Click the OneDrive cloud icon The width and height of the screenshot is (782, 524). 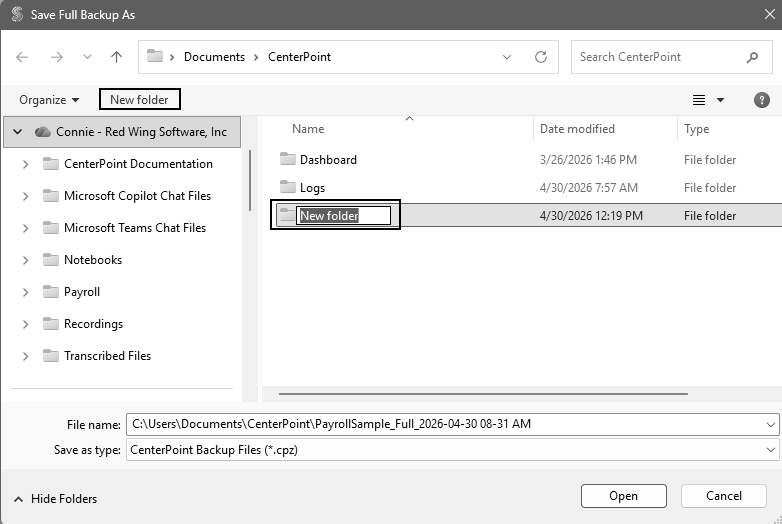click(x=43, y=132)
